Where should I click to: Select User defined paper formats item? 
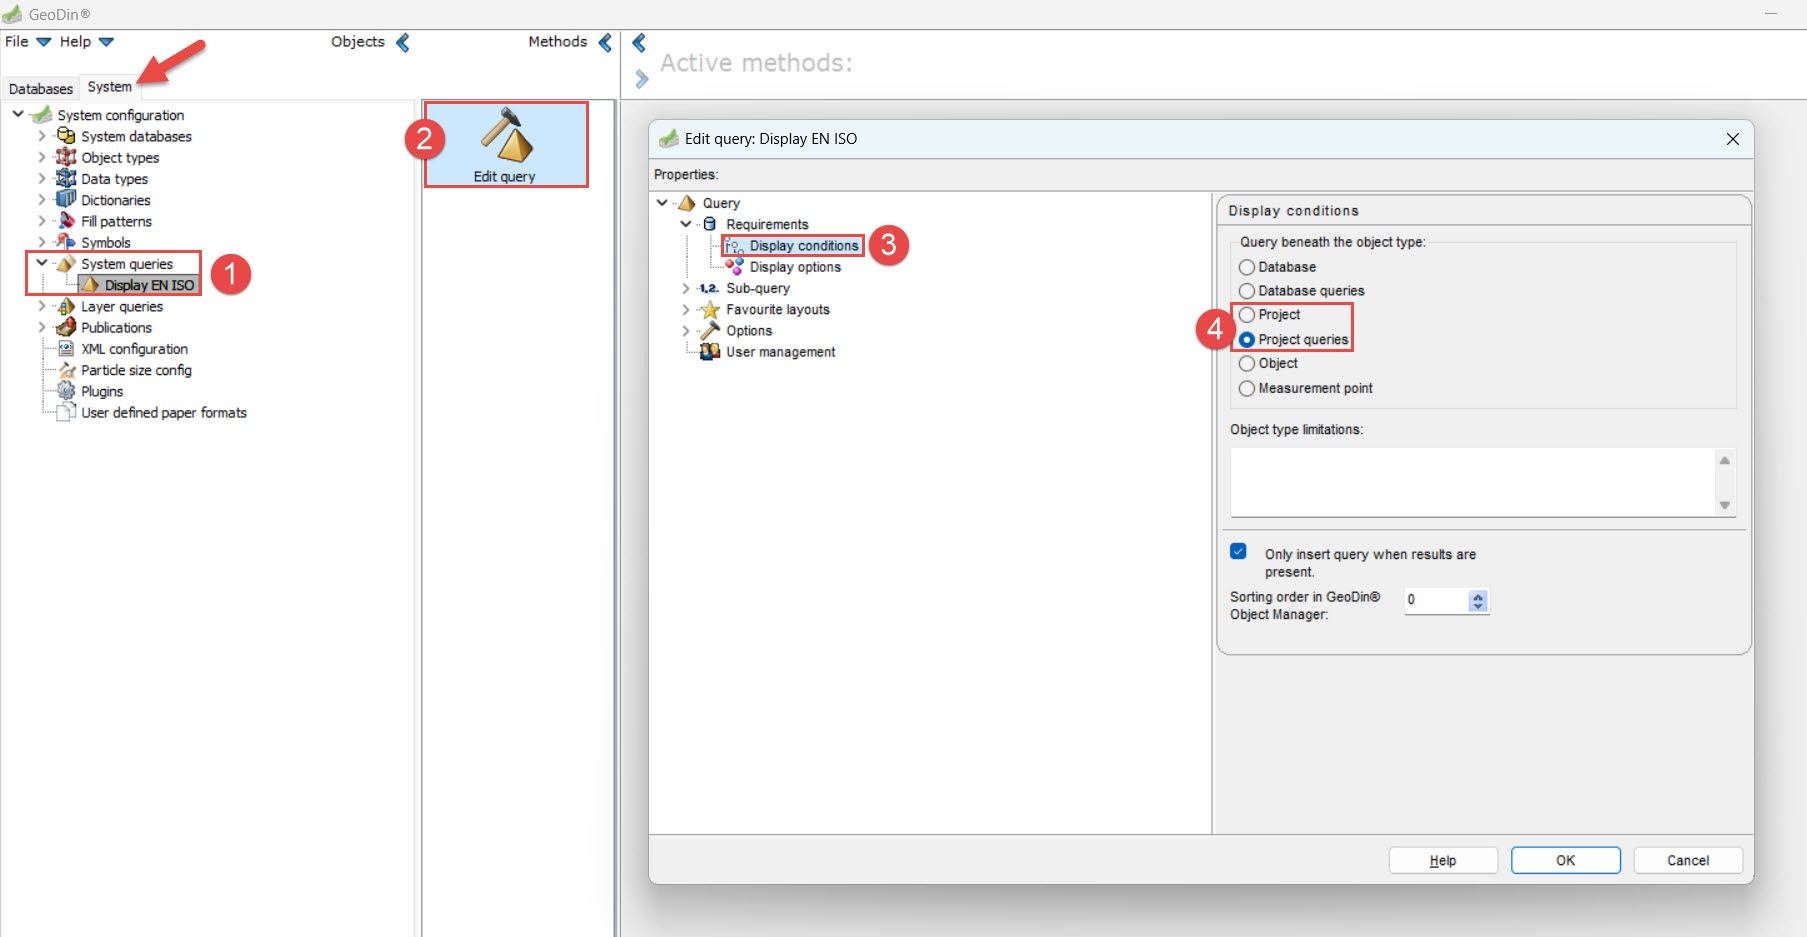[164, 412]
